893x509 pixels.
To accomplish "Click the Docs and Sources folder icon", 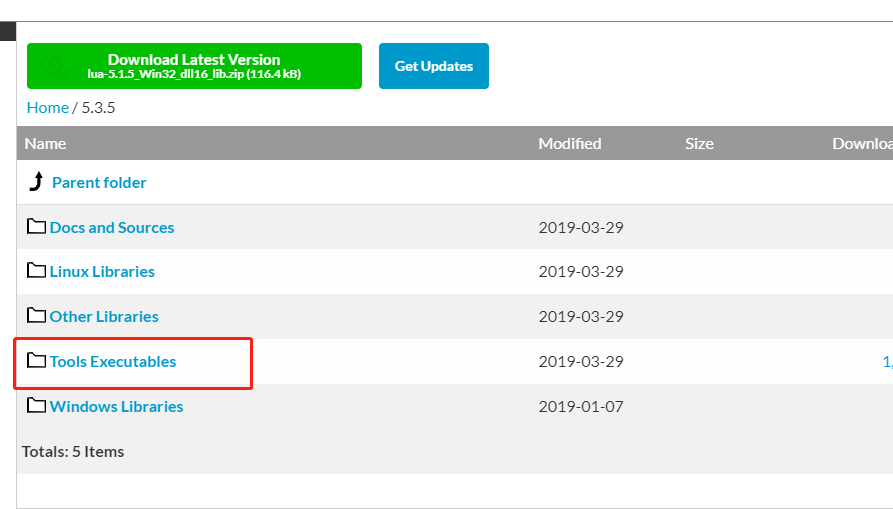I will pos(36,227).
